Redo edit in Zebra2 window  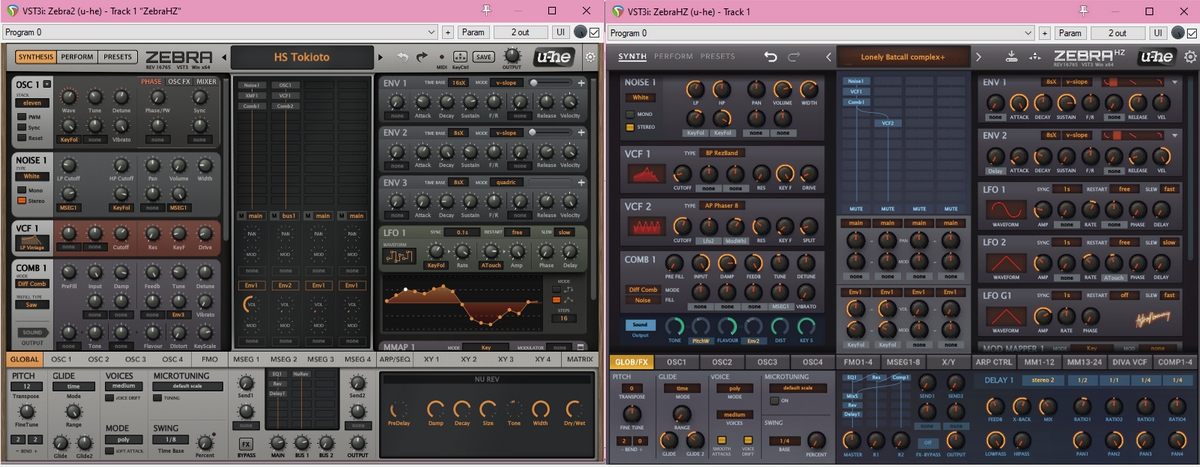pos(422,57)
